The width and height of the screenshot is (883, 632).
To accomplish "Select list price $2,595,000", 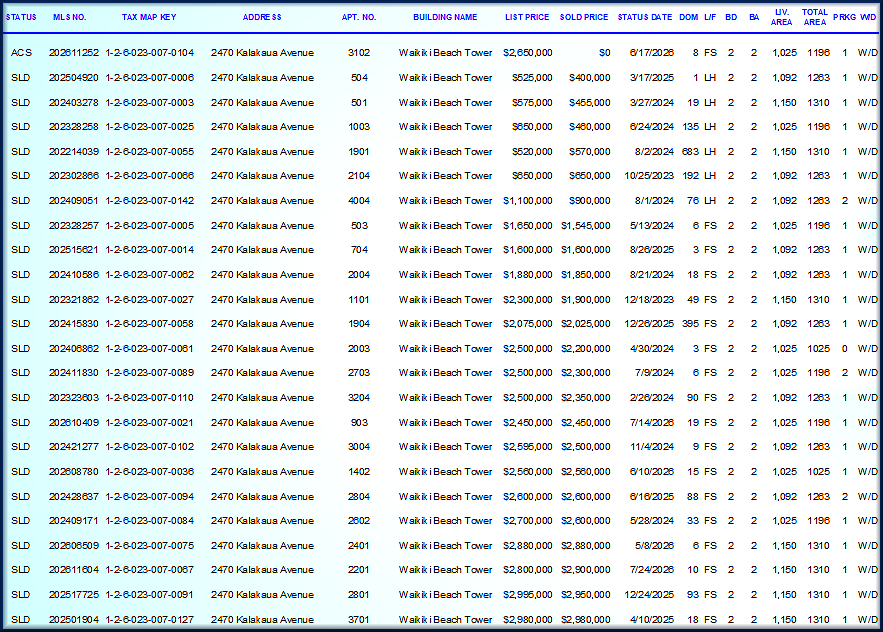I will pos(528,447).
